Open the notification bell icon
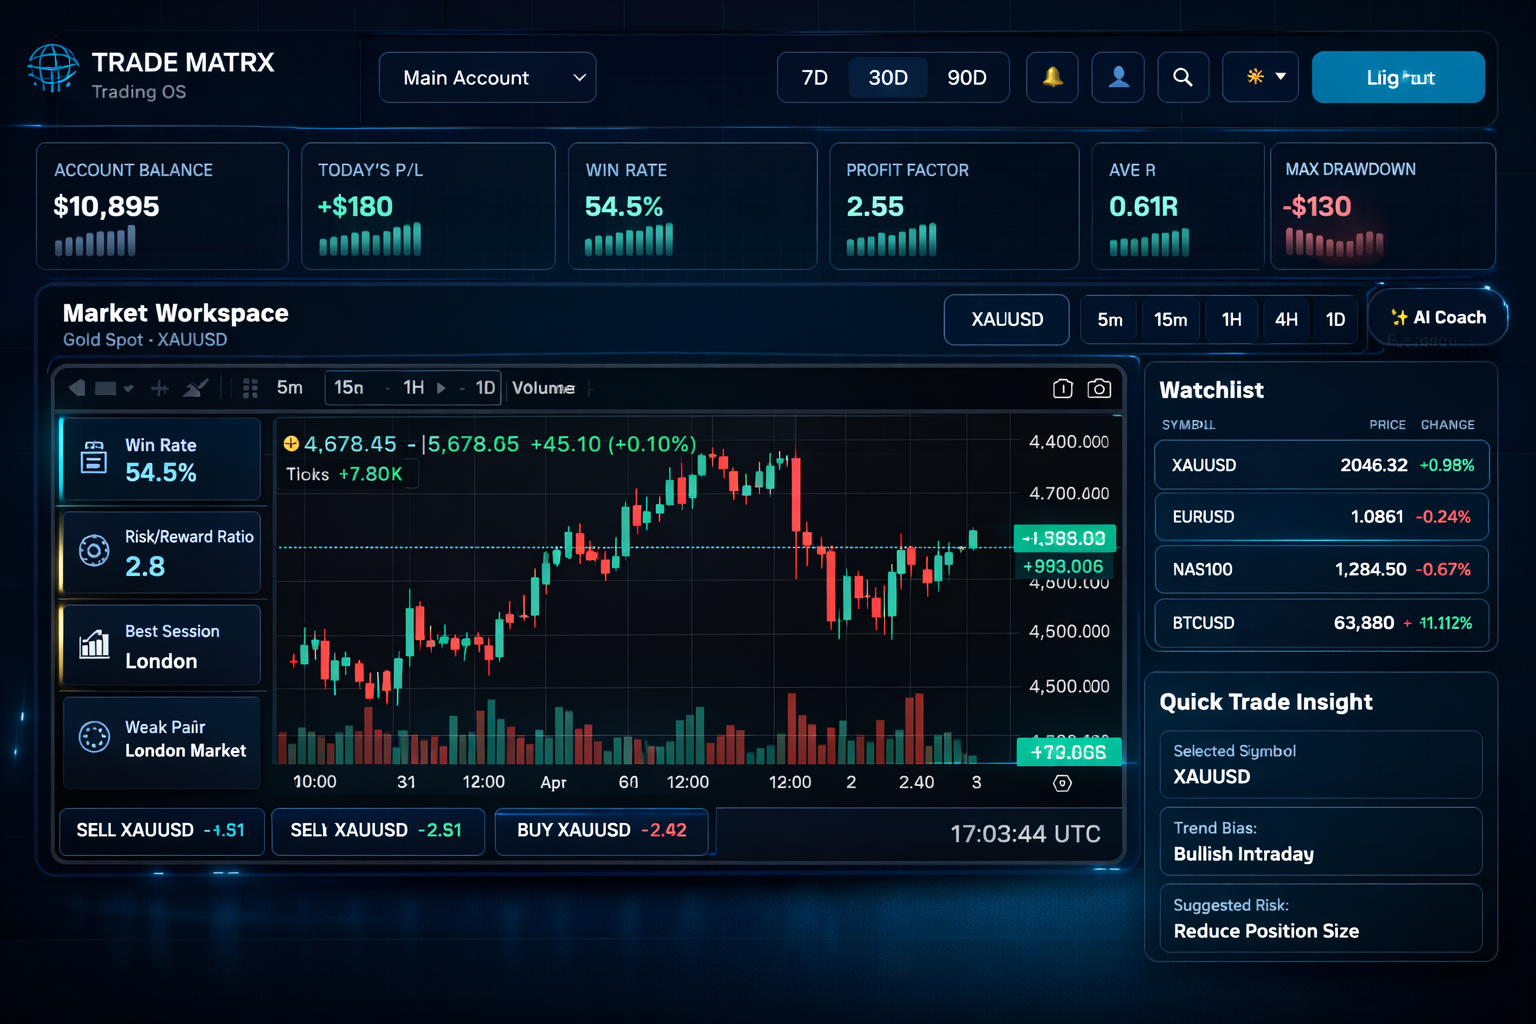This screenshot has width=1536, height=1024. (x=1051, y=77)
